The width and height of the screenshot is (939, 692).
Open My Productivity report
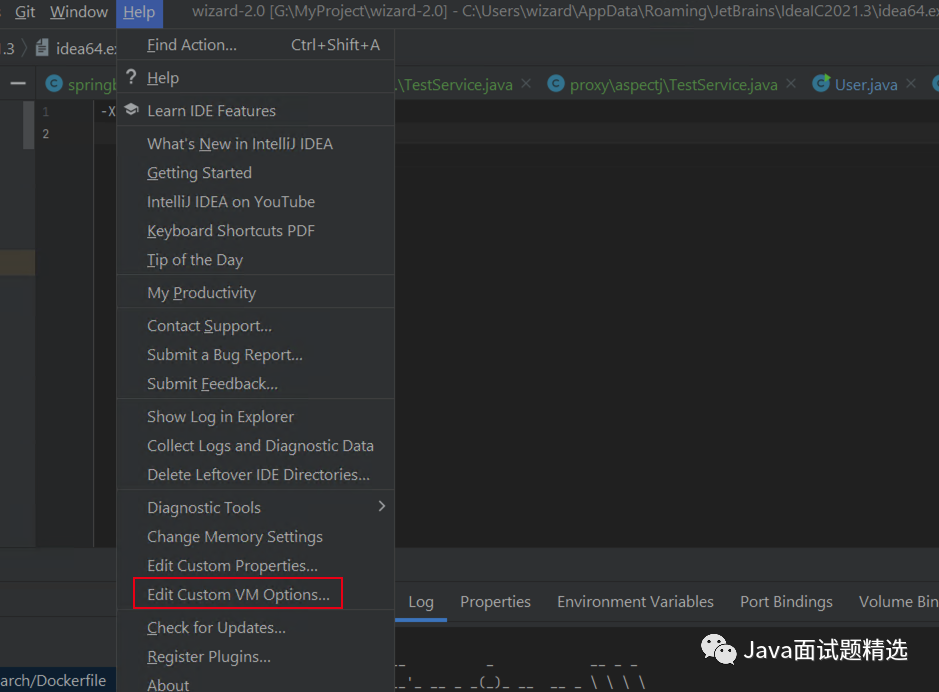coord(256,293)
